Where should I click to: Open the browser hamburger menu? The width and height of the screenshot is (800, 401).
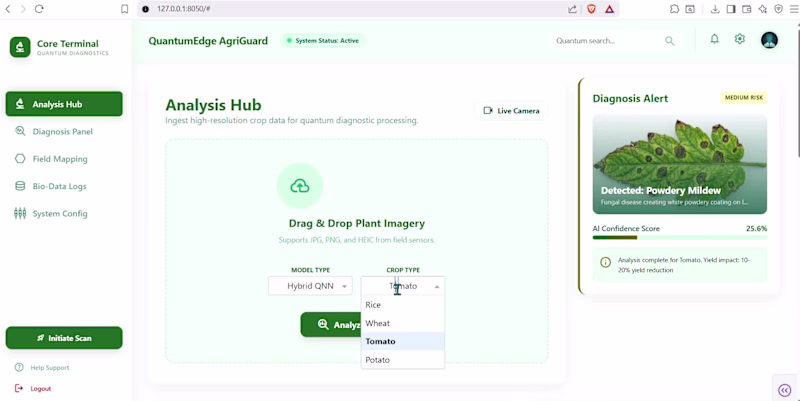coord(794,9)
